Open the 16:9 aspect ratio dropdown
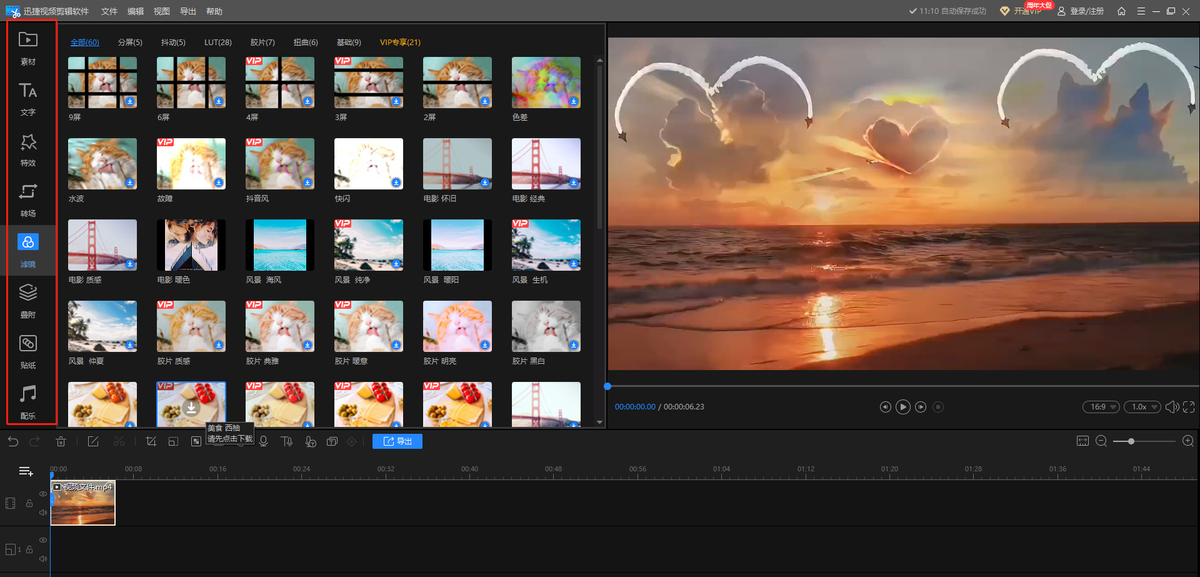 1100,407
